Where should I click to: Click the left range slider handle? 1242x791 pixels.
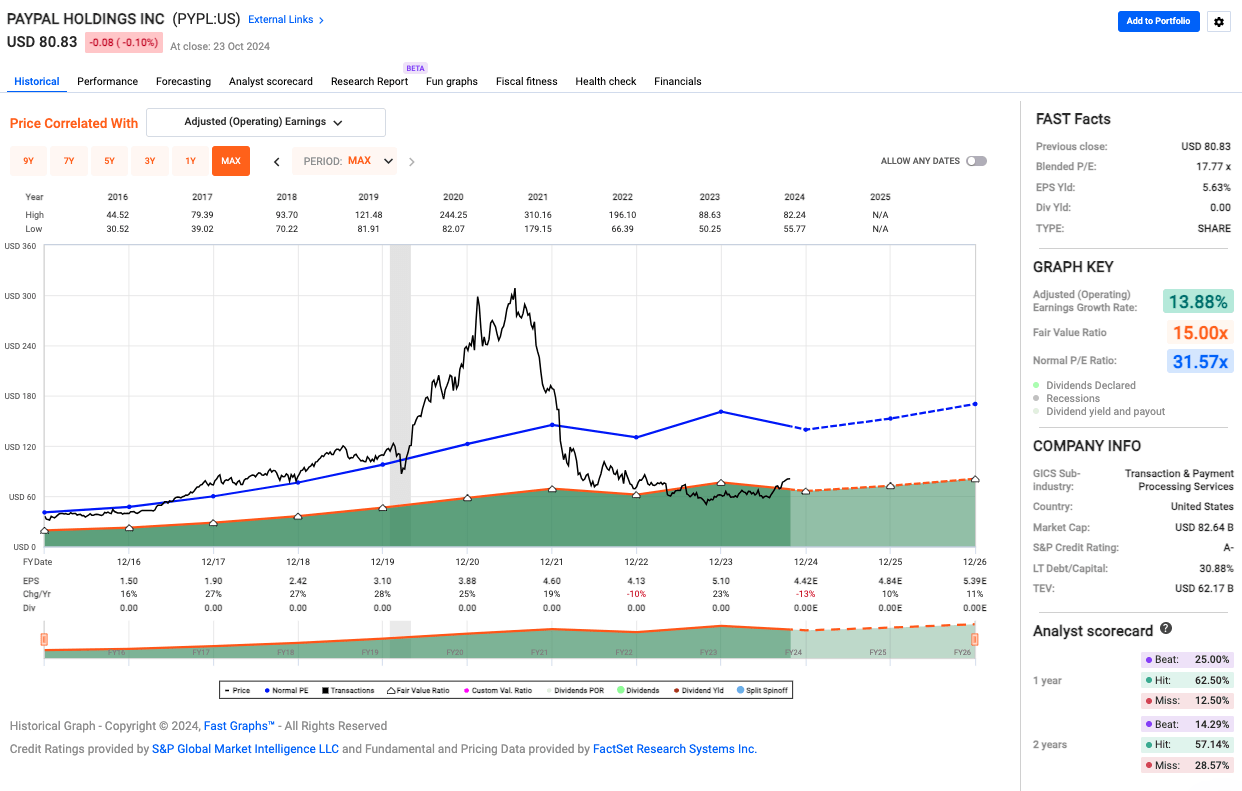(44, 639)
